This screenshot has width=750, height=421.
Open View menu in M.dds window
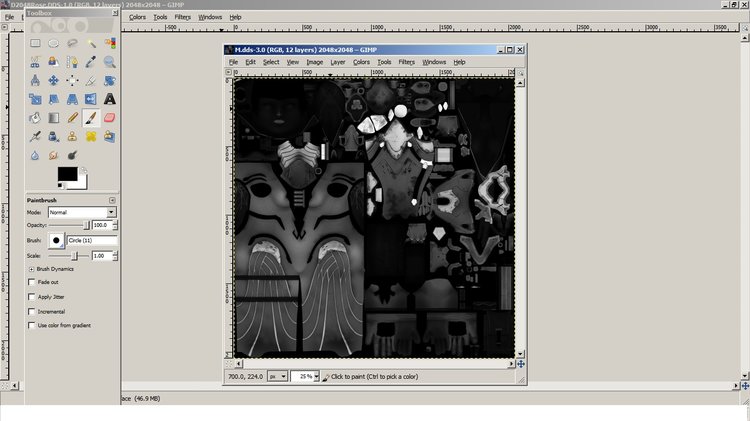[x=293, y=62]
